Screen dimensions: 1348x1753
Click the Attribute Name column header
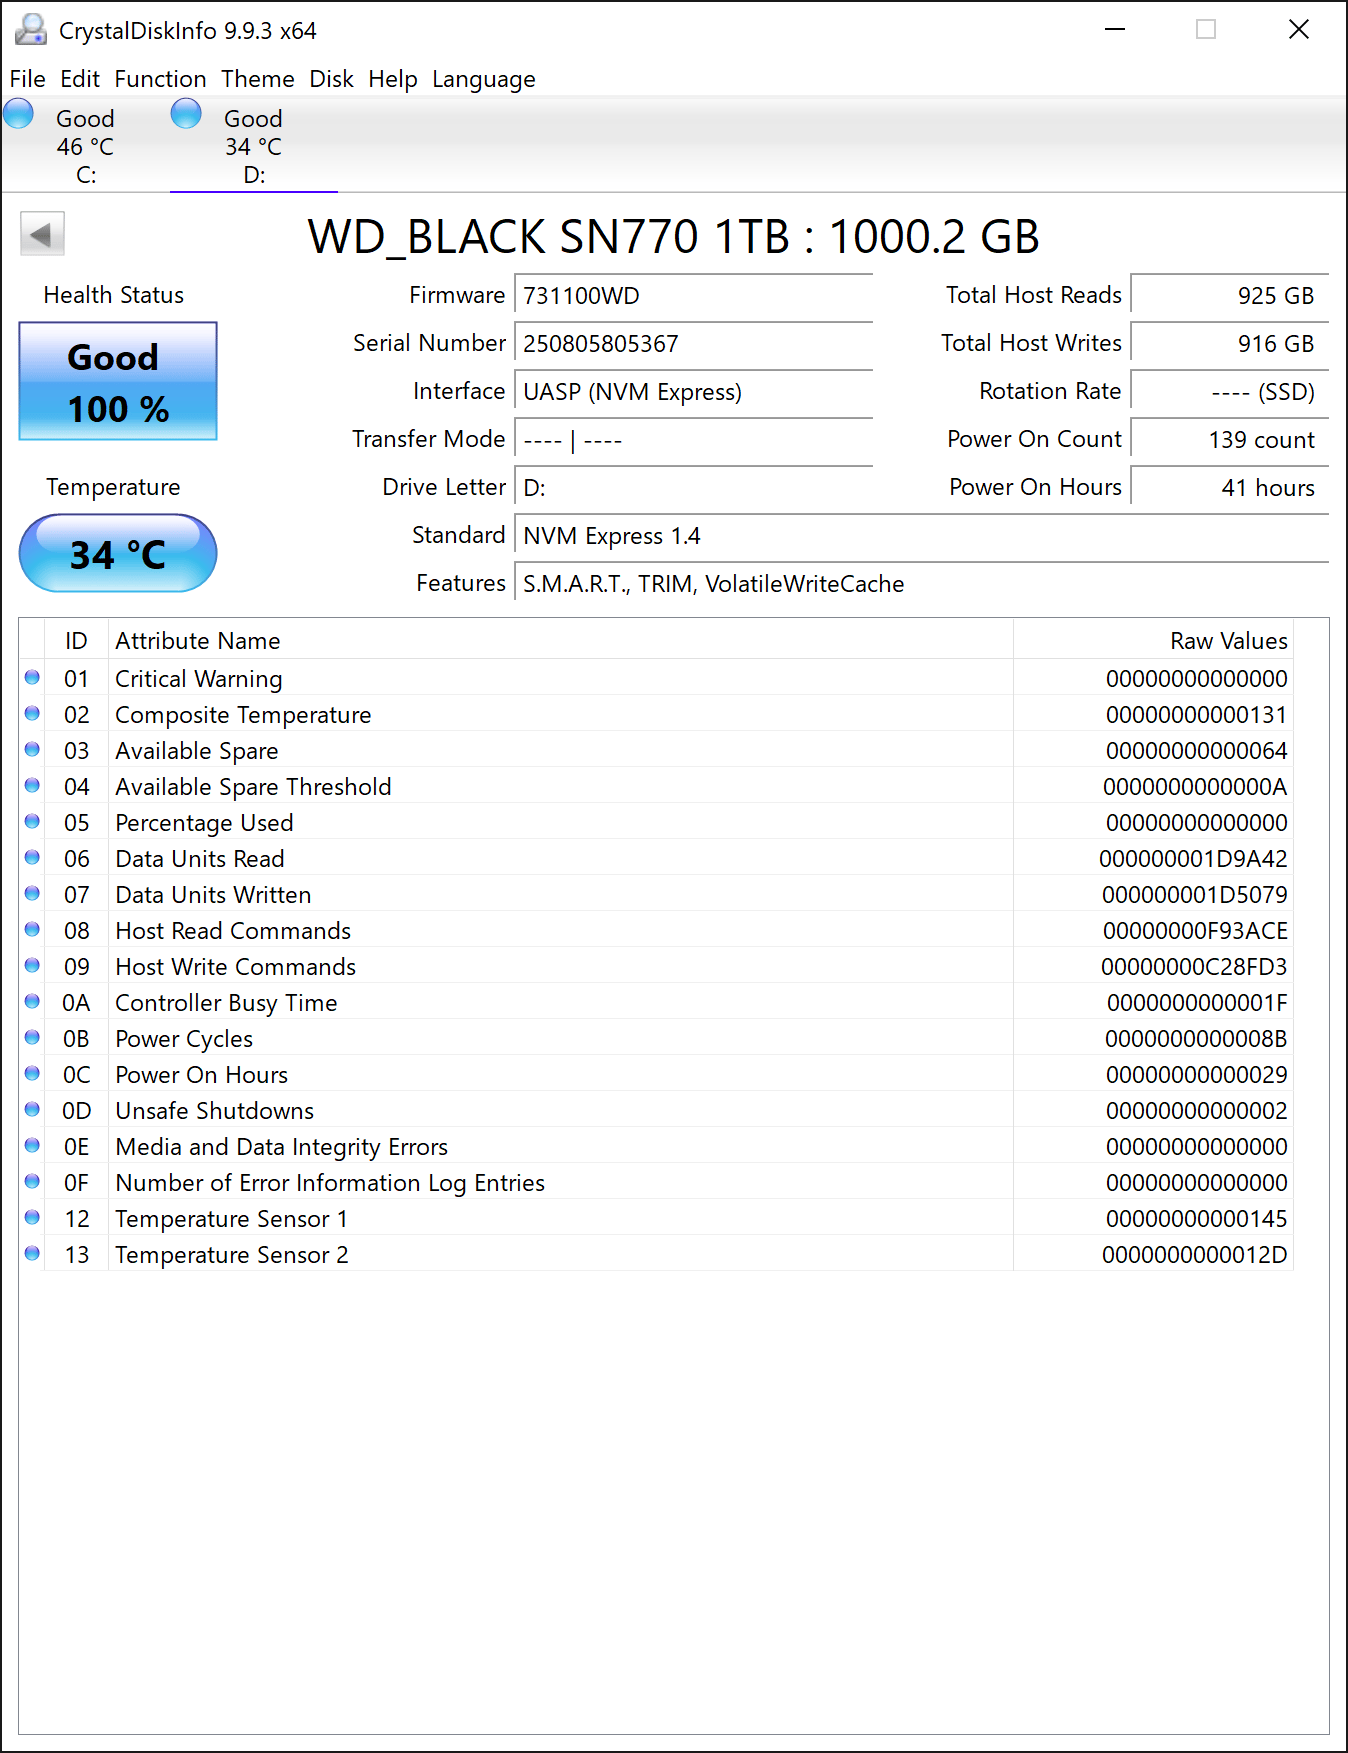560,641
